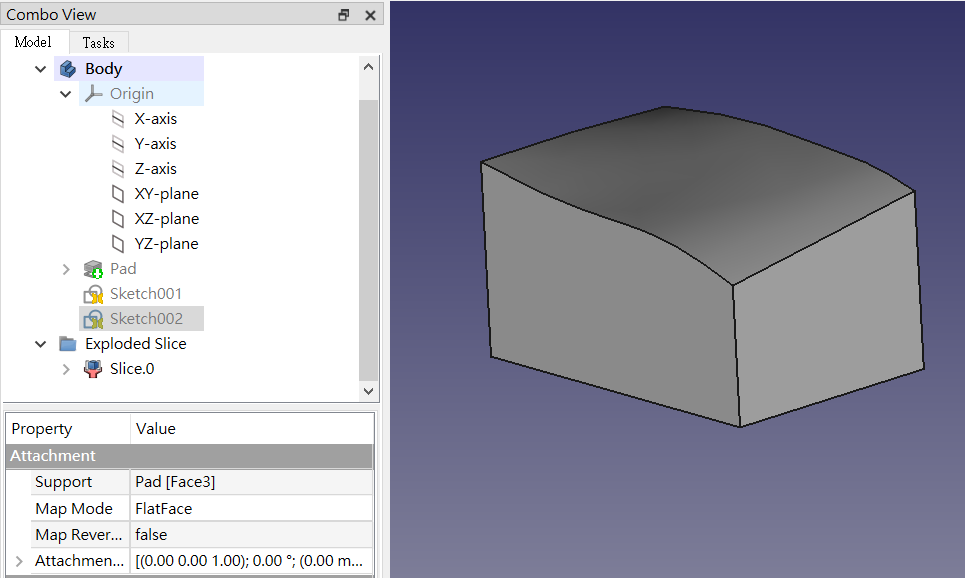Click the YZ-plane icon

118,244
